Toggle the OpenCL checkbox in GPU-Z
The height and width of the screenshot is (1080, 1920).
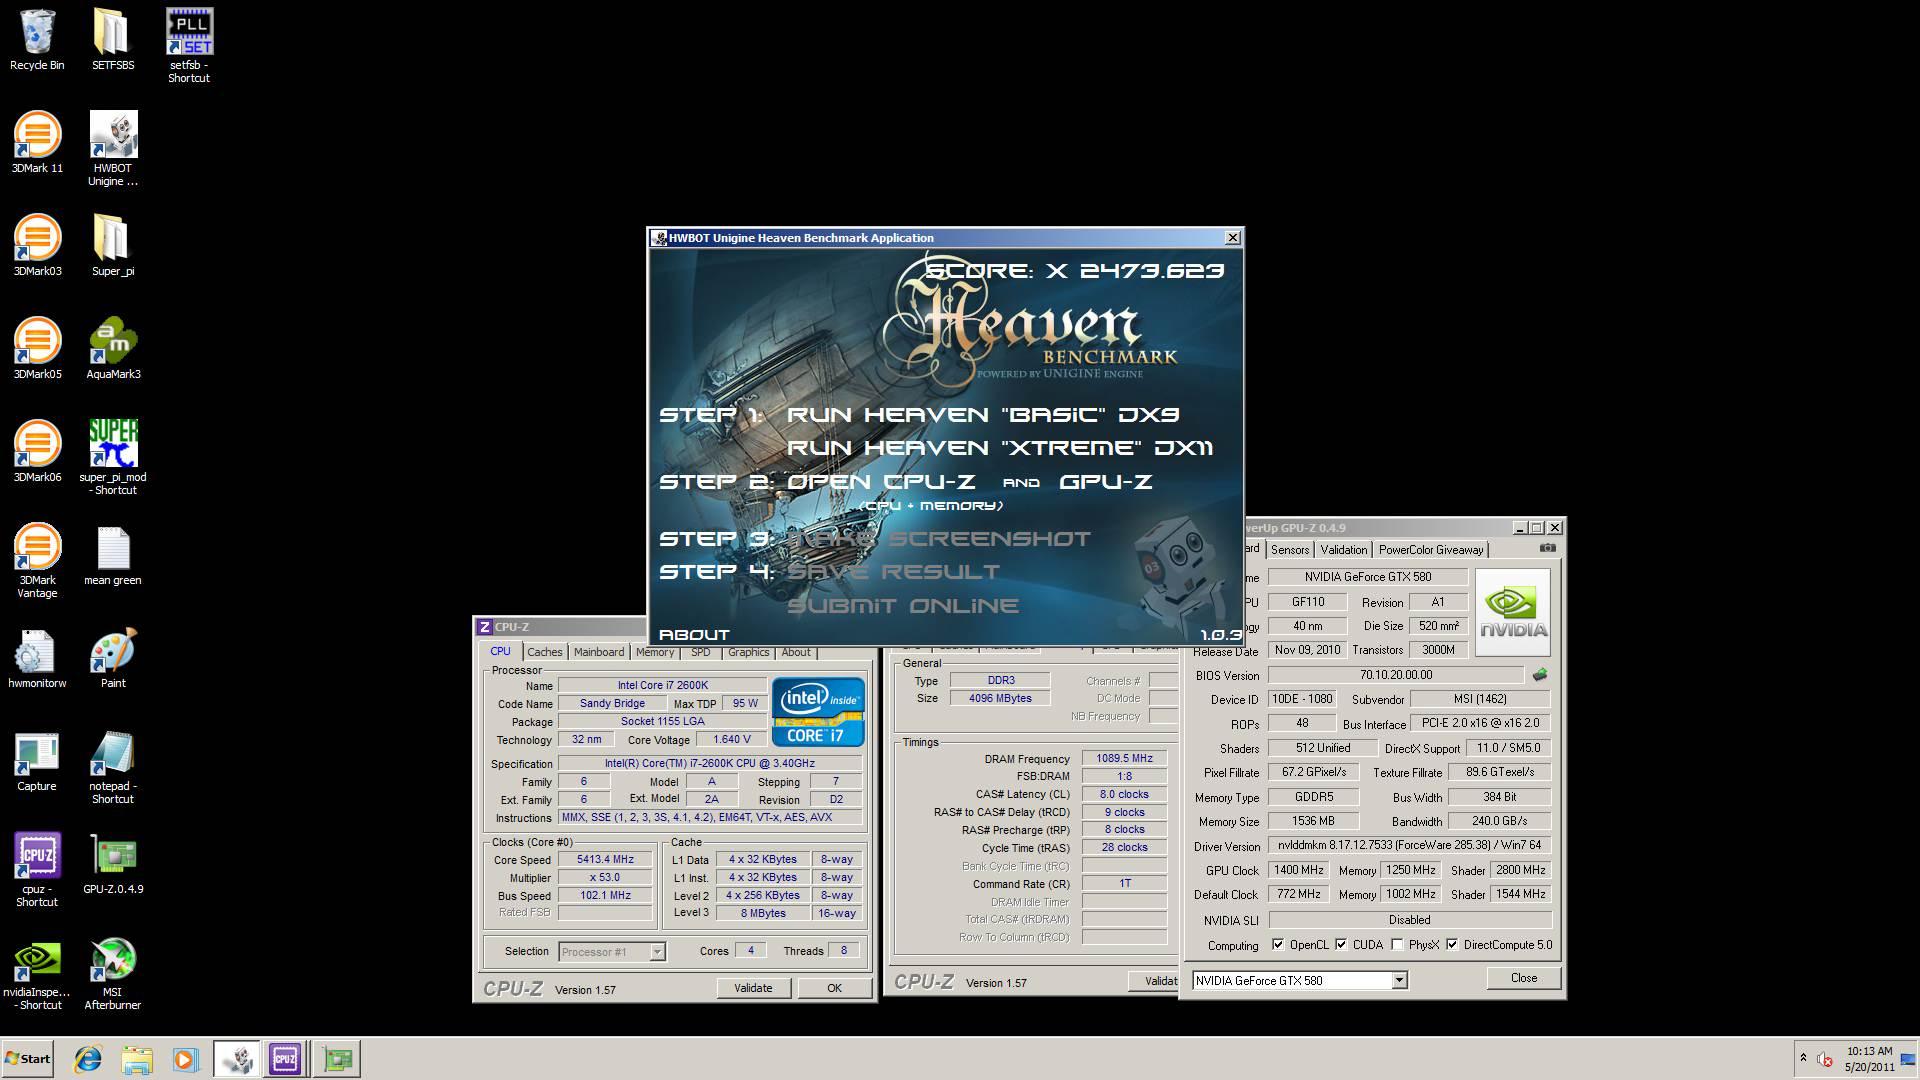coord(1278,945)
